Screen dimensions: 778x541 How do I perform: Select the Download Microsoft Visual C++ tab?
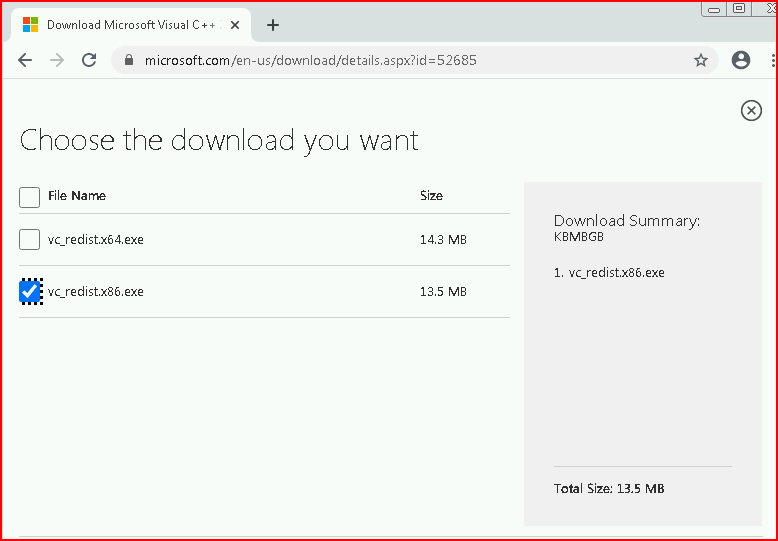pos(131,25)
